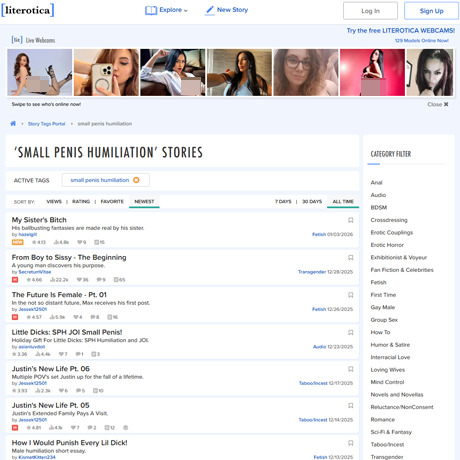Image resolution: width=460 pixels, height=460 pixels.
Task: Open 'Justin's New Life Pt. 05' story
Action: coord(51,405)
